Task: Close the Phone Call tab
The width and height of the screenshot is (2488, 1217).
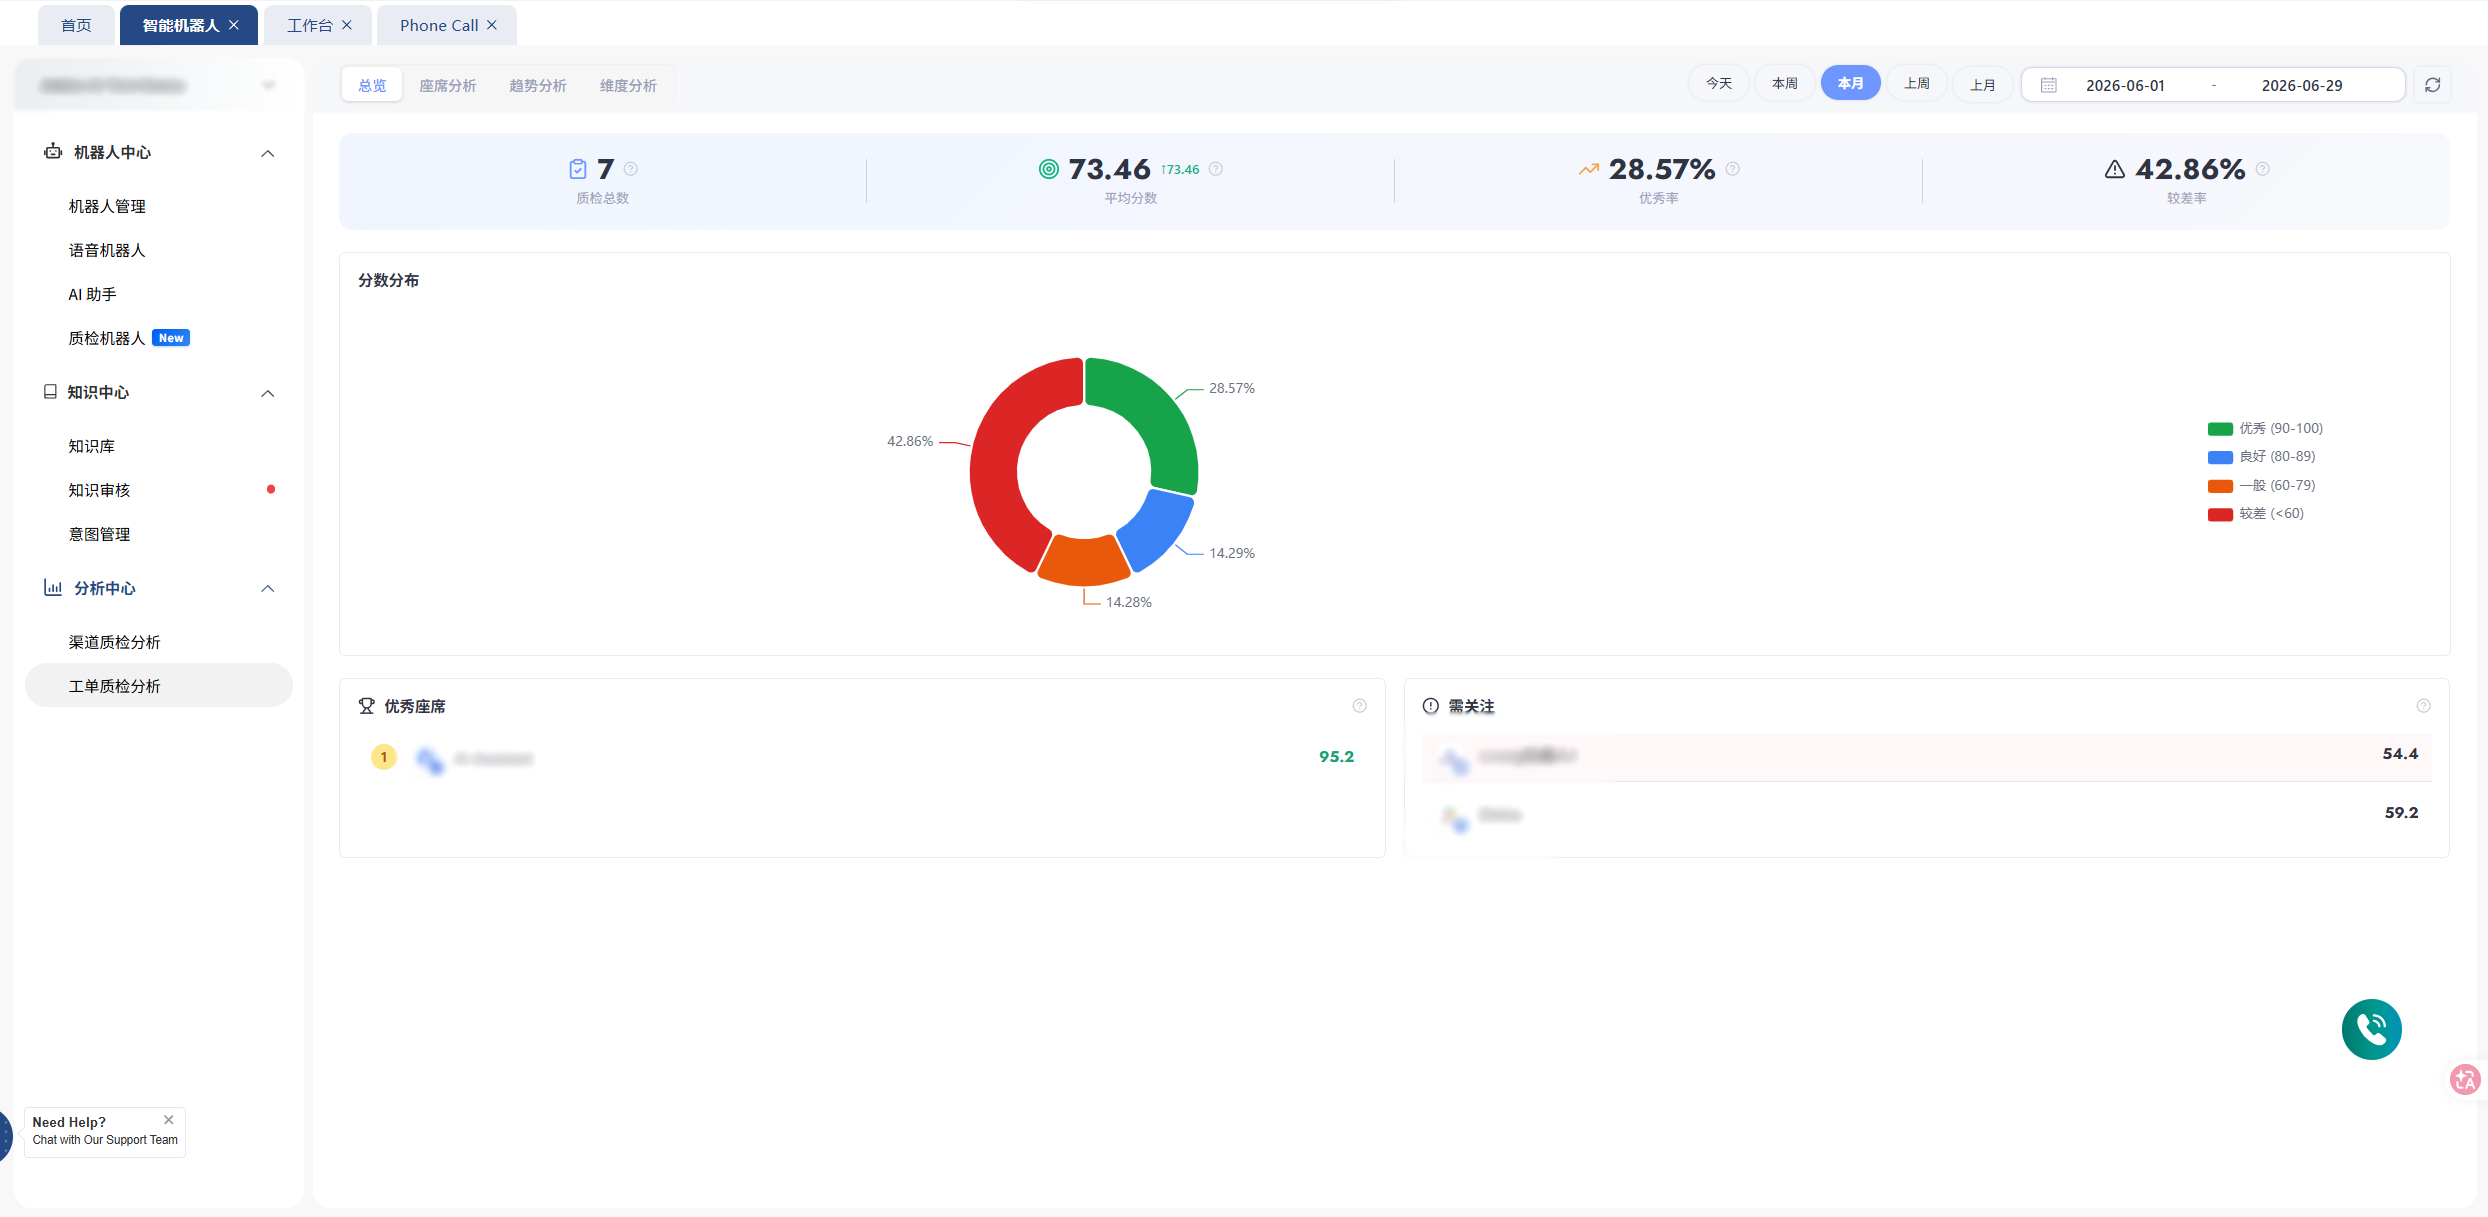Action: point(492,25)
